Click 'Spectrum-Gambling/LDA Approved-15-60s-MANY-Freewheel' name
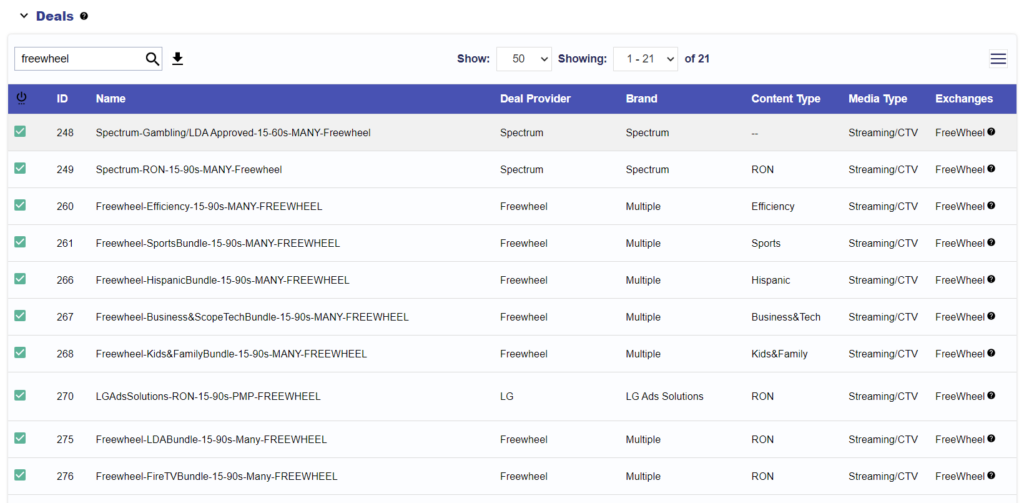Screen dimensions: 1024x503 [233, 133]
